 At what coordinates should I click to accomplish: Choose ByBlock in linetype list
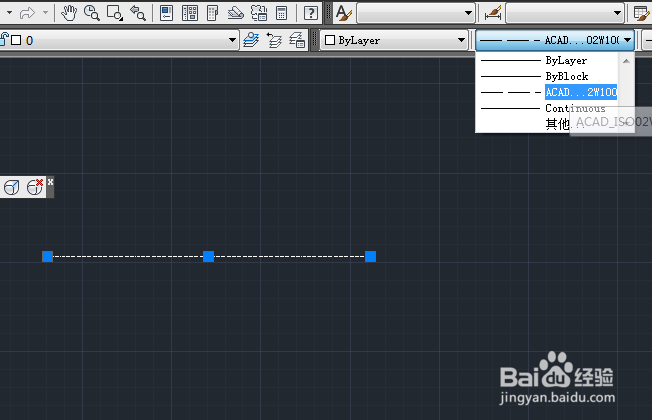(548, 77)
